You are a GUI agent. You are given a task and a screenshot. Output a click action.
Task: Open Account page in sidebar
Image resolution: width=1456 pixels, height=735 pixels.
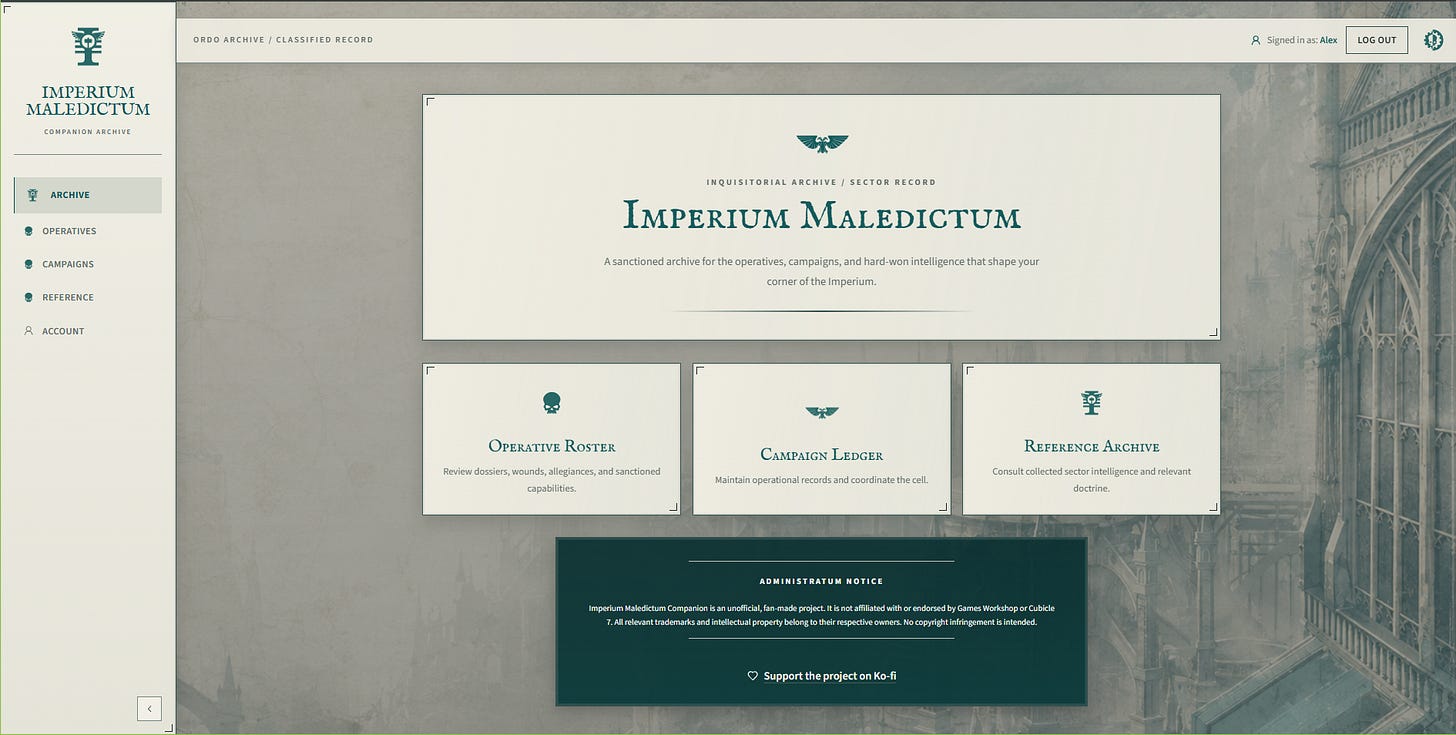point(88,331)
